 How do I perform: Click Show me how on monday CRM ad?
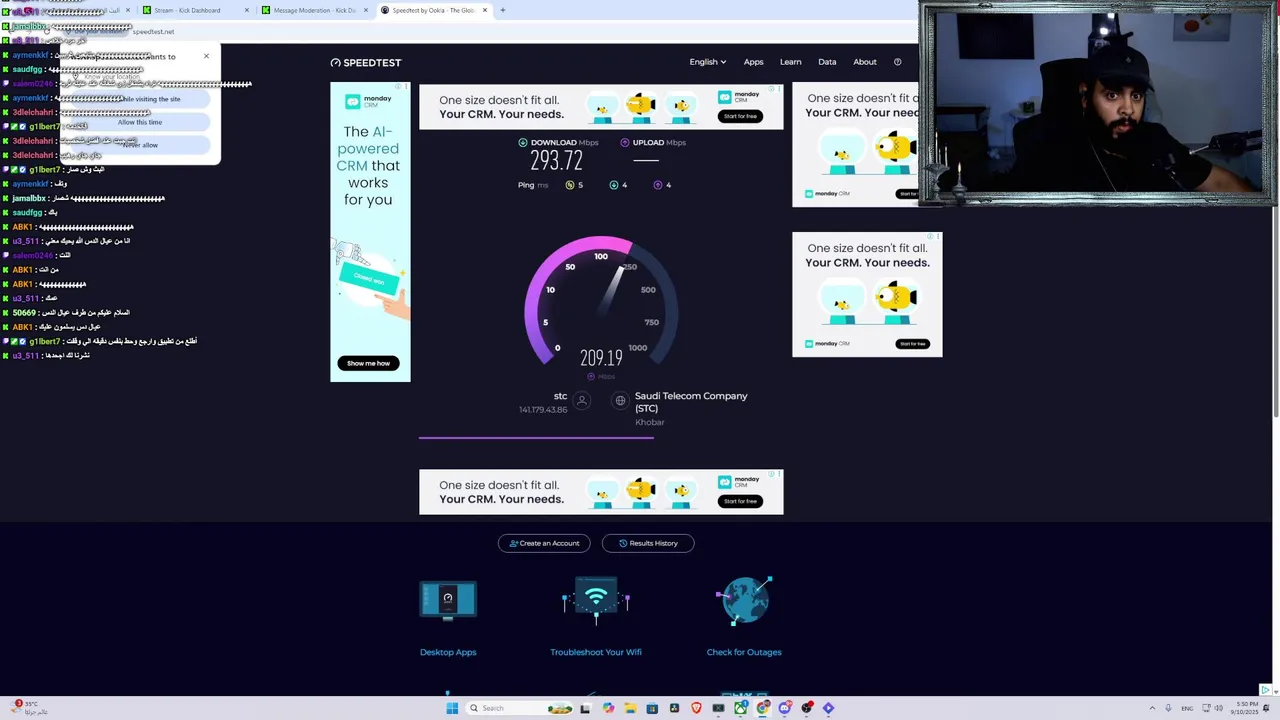[369, 363]
